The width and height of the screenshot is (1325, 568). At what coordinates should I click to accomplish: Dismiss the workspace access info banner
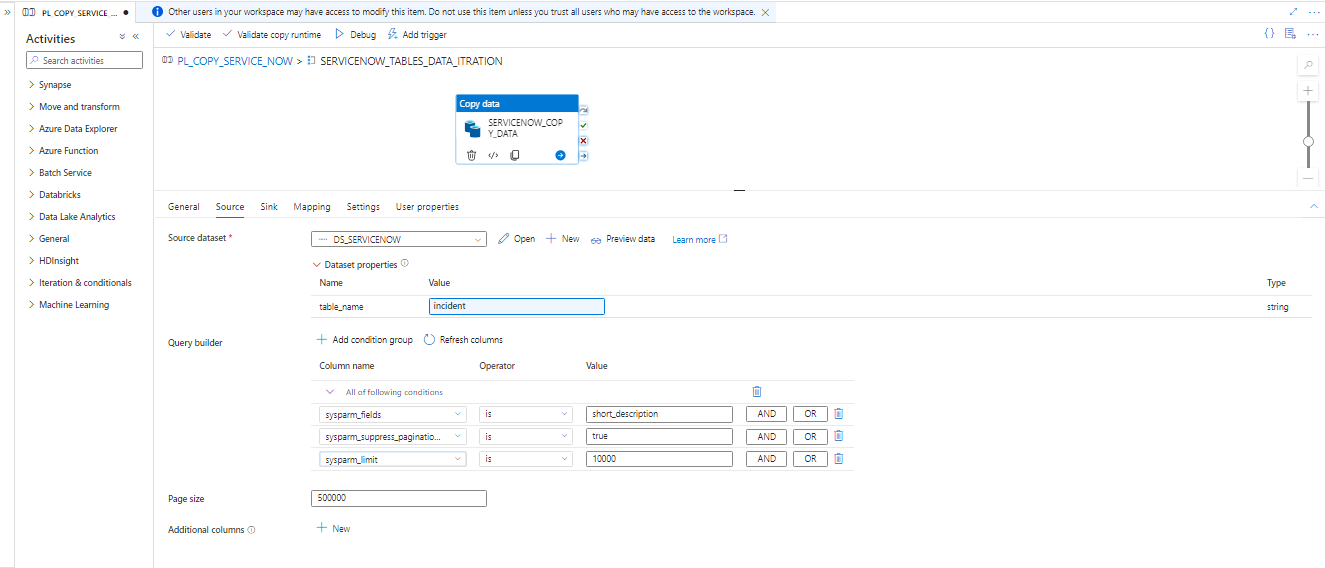pos(766,13)
